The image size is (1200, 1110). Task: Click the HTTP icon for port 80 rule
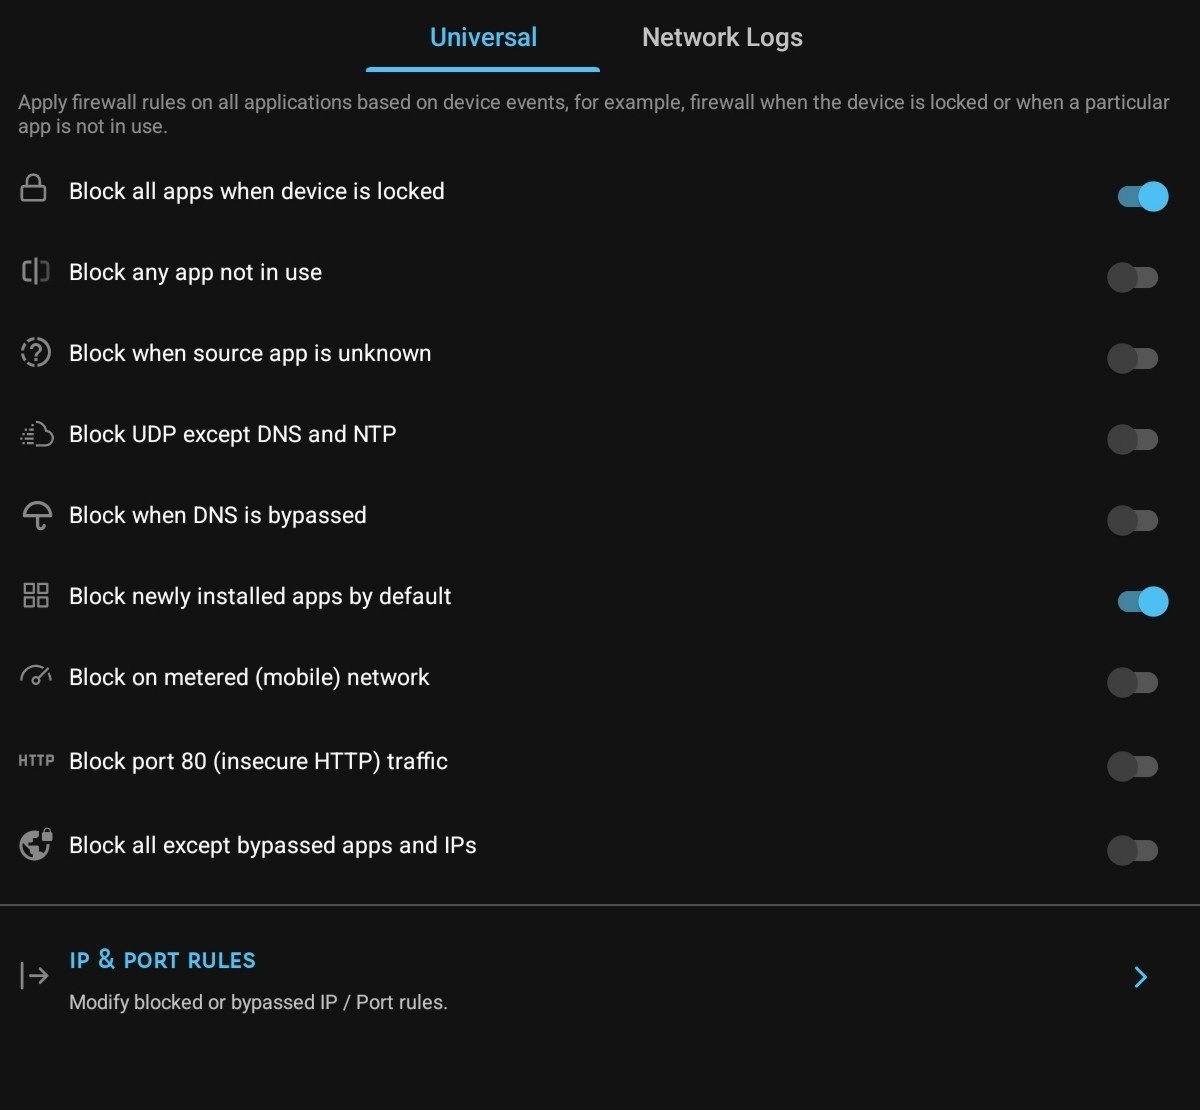(36, 761)
